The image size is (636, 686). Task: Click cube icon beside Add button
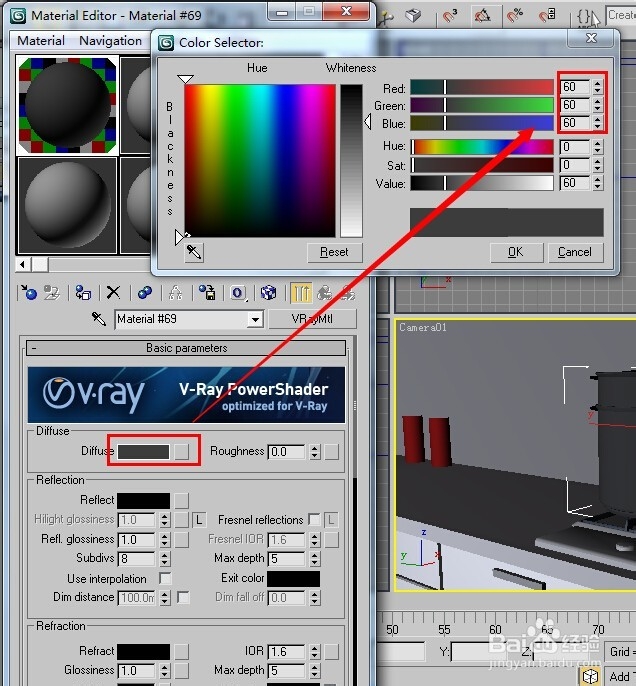pyautogui.click(x=591, y=676)
